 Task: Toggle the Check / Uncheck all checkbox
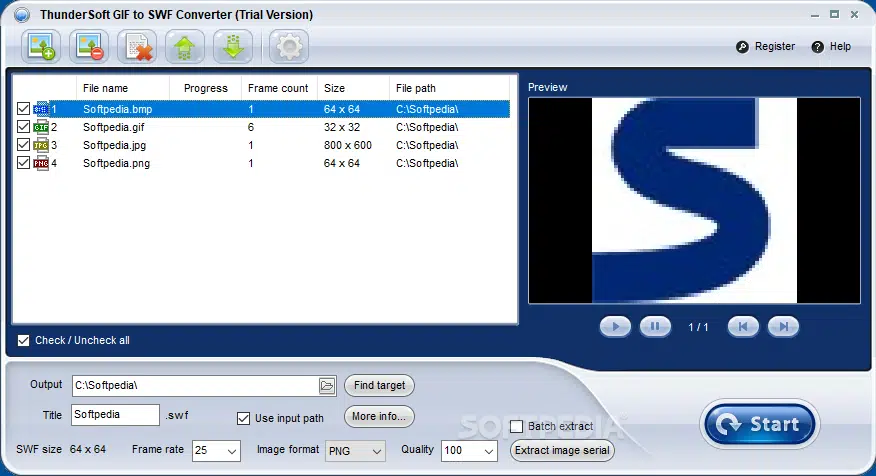(23, 340)
